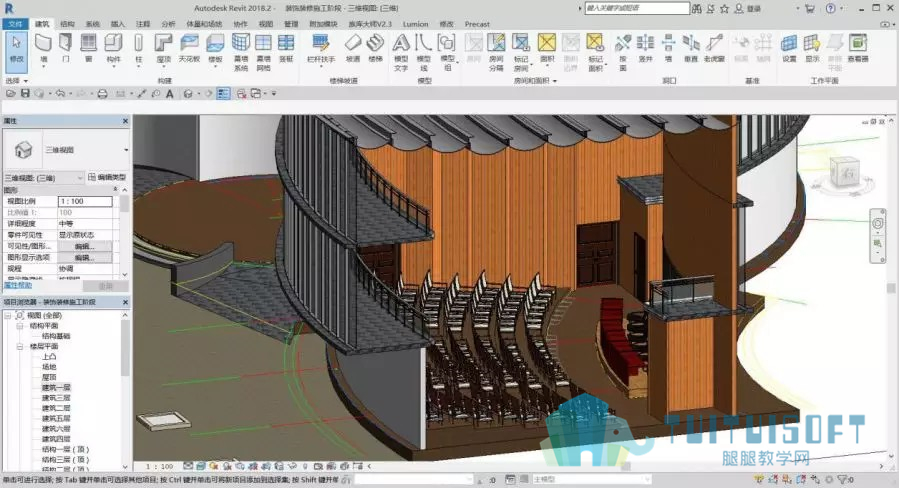Select the Door (门) tool
Viewport: 899px width, 488px height.
(x=66, y=48)
